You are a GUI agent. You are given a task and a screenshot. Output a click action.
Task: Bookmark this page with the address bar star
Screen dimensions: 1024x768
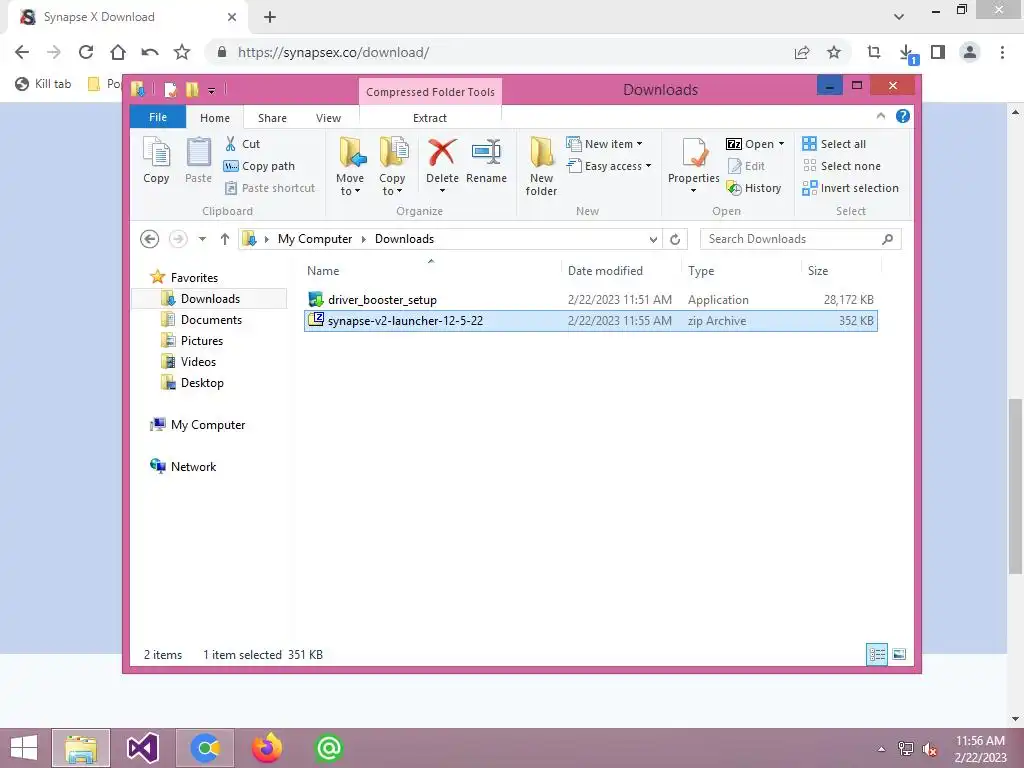point(834,52)
